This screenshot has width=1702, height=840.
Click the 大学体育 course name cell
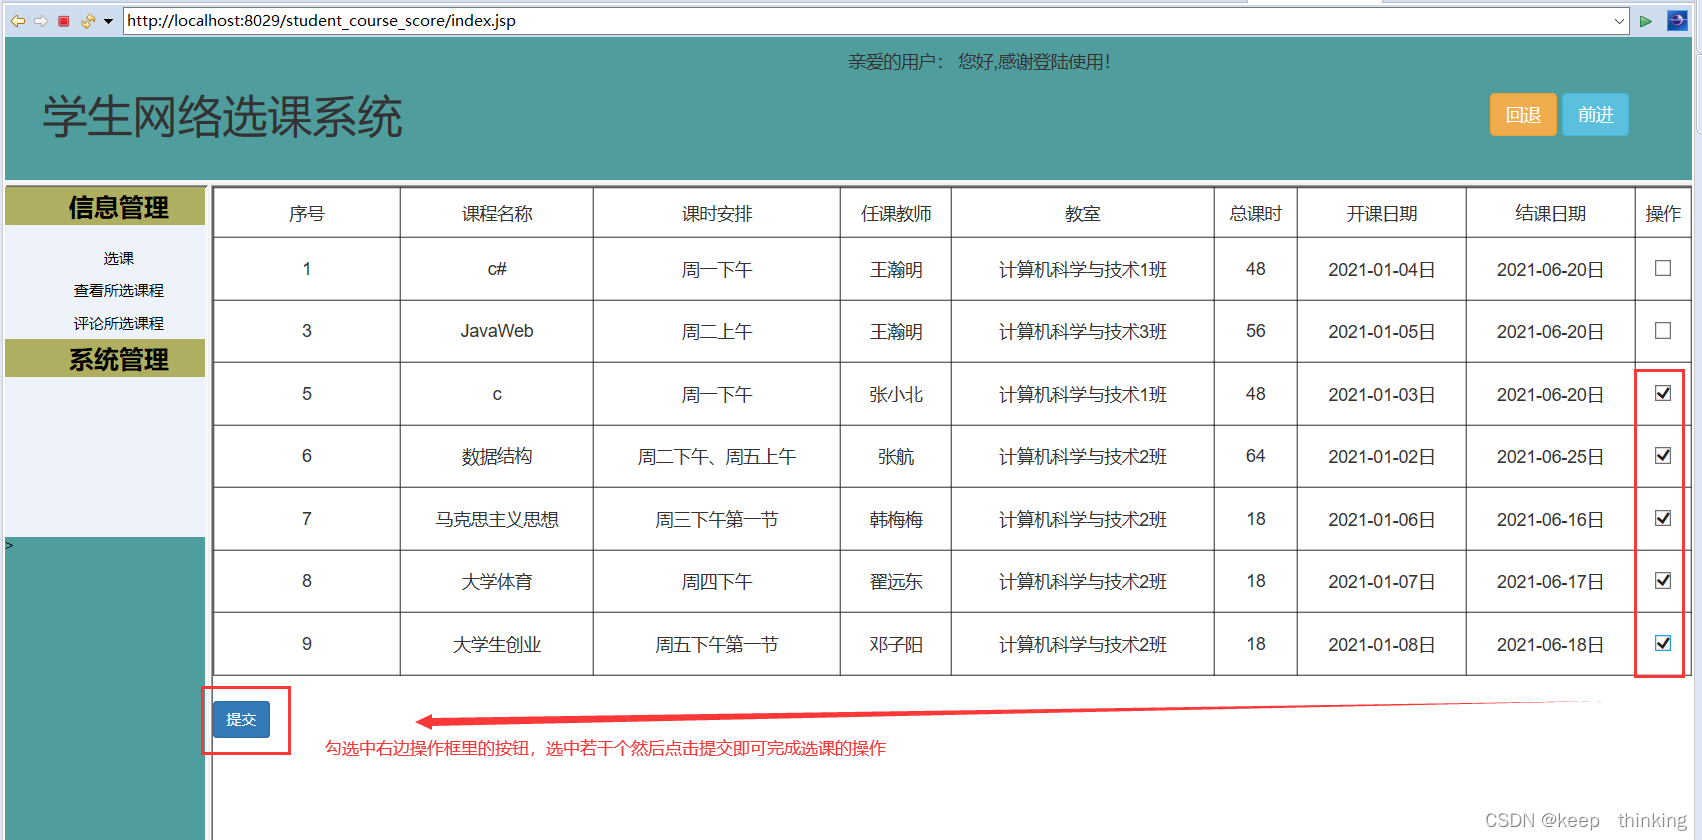coord(497,581)
